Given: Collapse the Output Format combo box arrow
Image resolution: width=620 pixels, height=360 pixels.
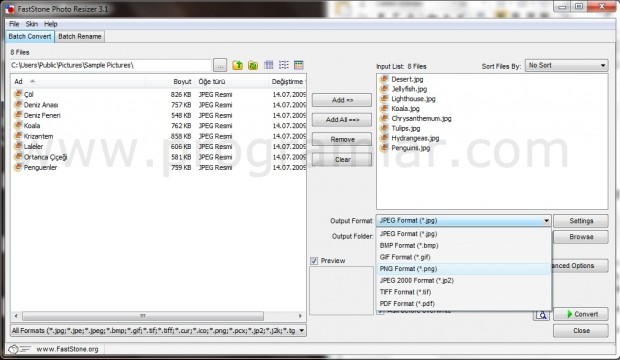Looking at the screenshot, I should tap(546, 221).
